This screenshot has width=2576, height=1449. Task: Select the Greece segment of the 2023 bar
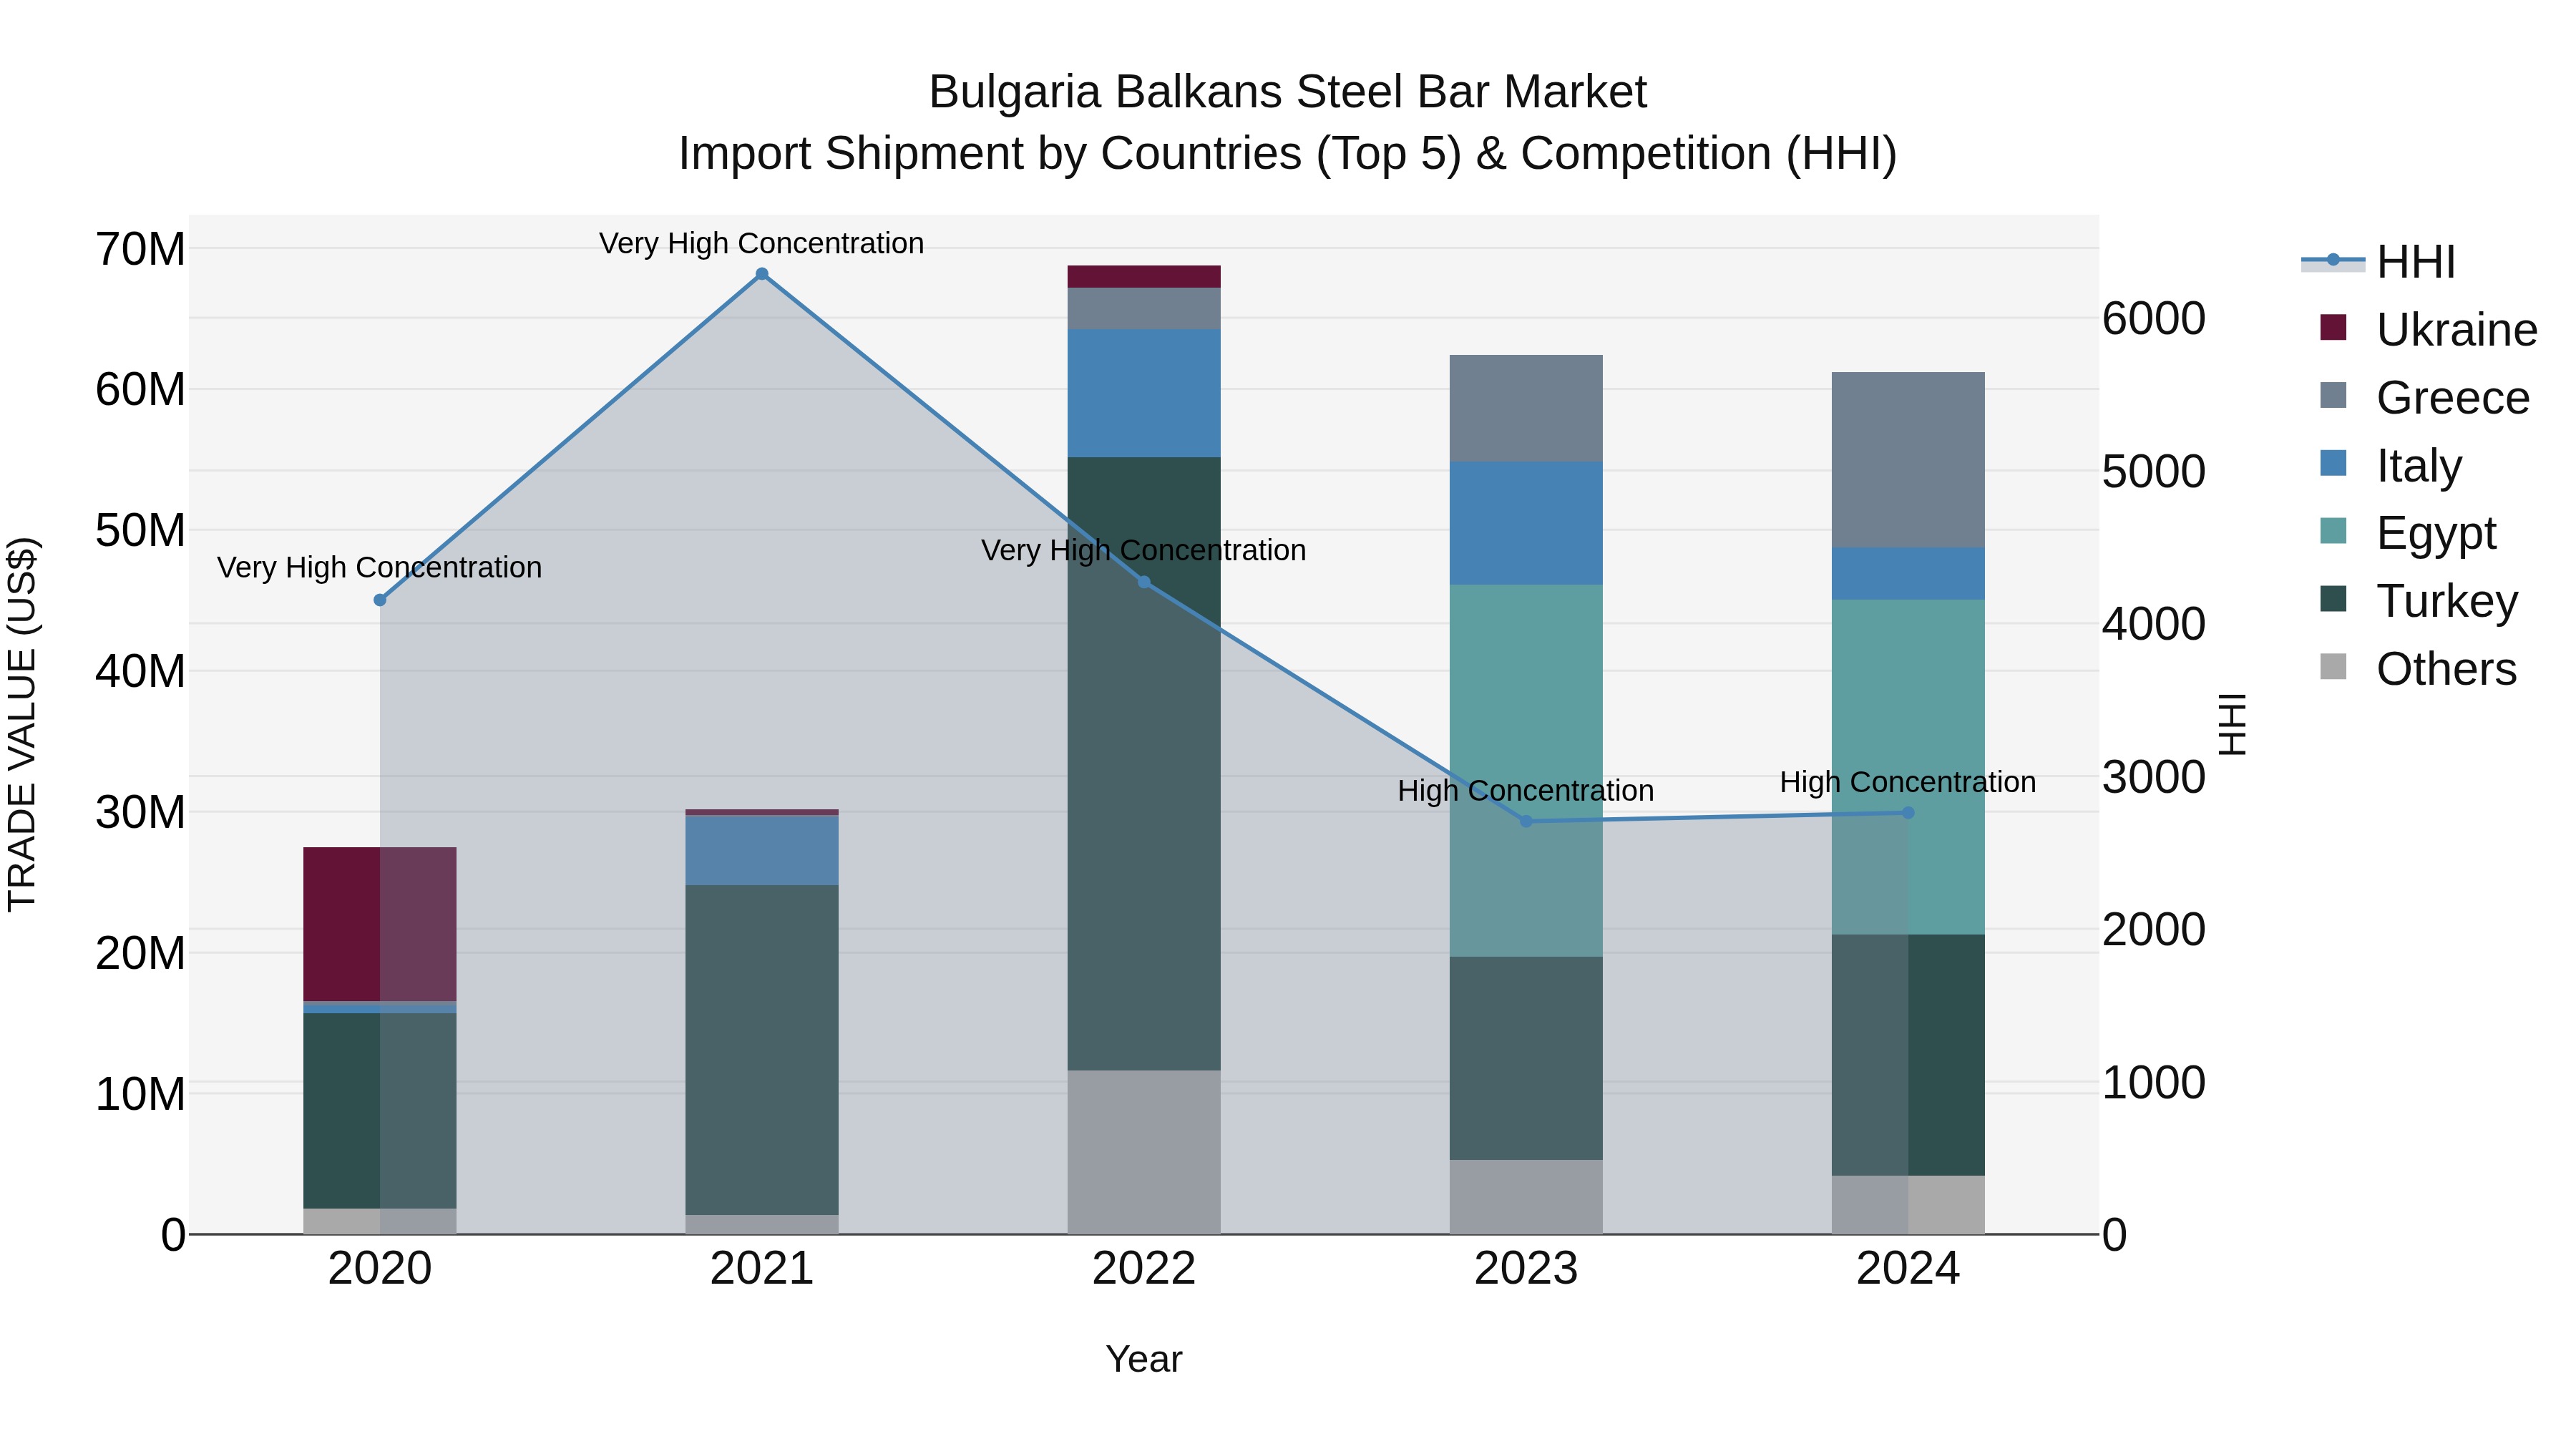click(1526, 408)
